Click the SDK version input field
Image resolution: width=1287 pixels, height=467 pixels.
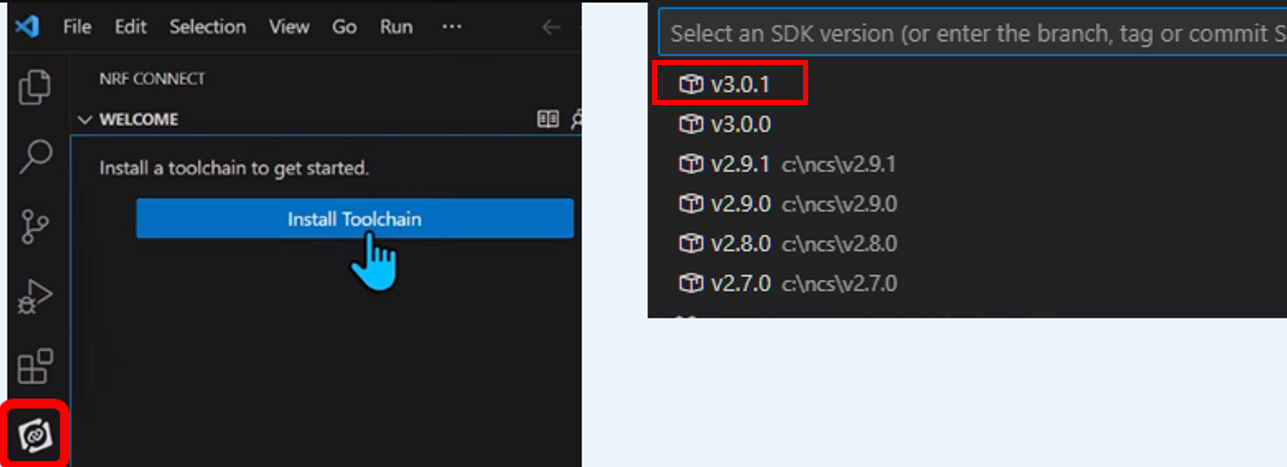coord(972,33)
